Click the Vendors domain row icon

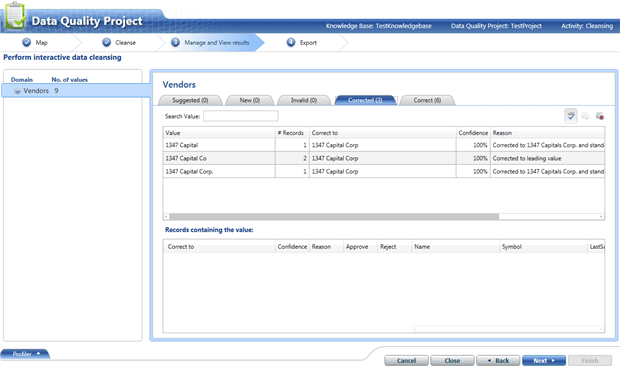click(x=17, y=91)
